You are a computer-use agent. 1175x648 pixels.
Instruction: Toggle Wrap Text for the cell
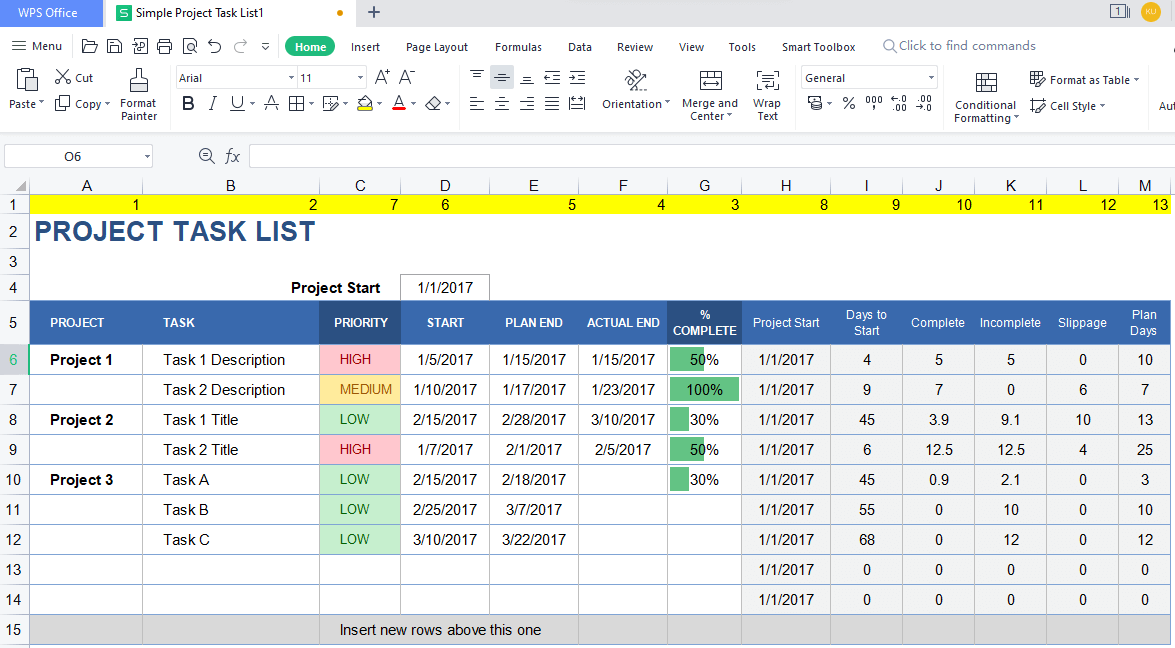pyautogui.click(x=767, y=95)
